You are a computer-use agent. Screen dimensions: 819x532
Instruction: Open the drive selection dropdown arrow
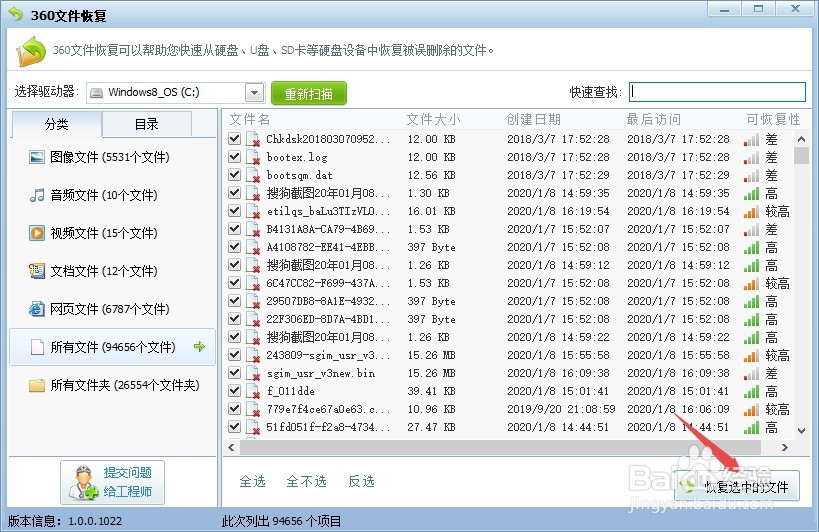pyautogui.click(x=254, y=93)
